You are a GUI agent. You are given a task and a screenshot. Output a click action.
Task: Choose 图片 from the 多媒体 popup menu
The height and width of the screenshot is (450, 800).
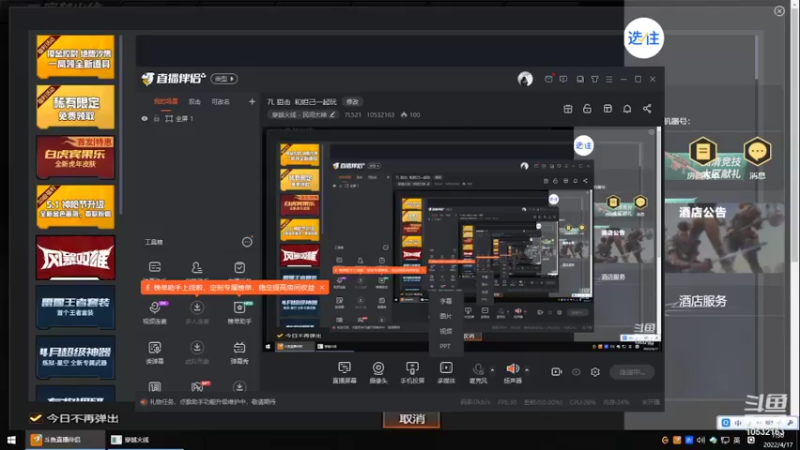coord(445,316)
